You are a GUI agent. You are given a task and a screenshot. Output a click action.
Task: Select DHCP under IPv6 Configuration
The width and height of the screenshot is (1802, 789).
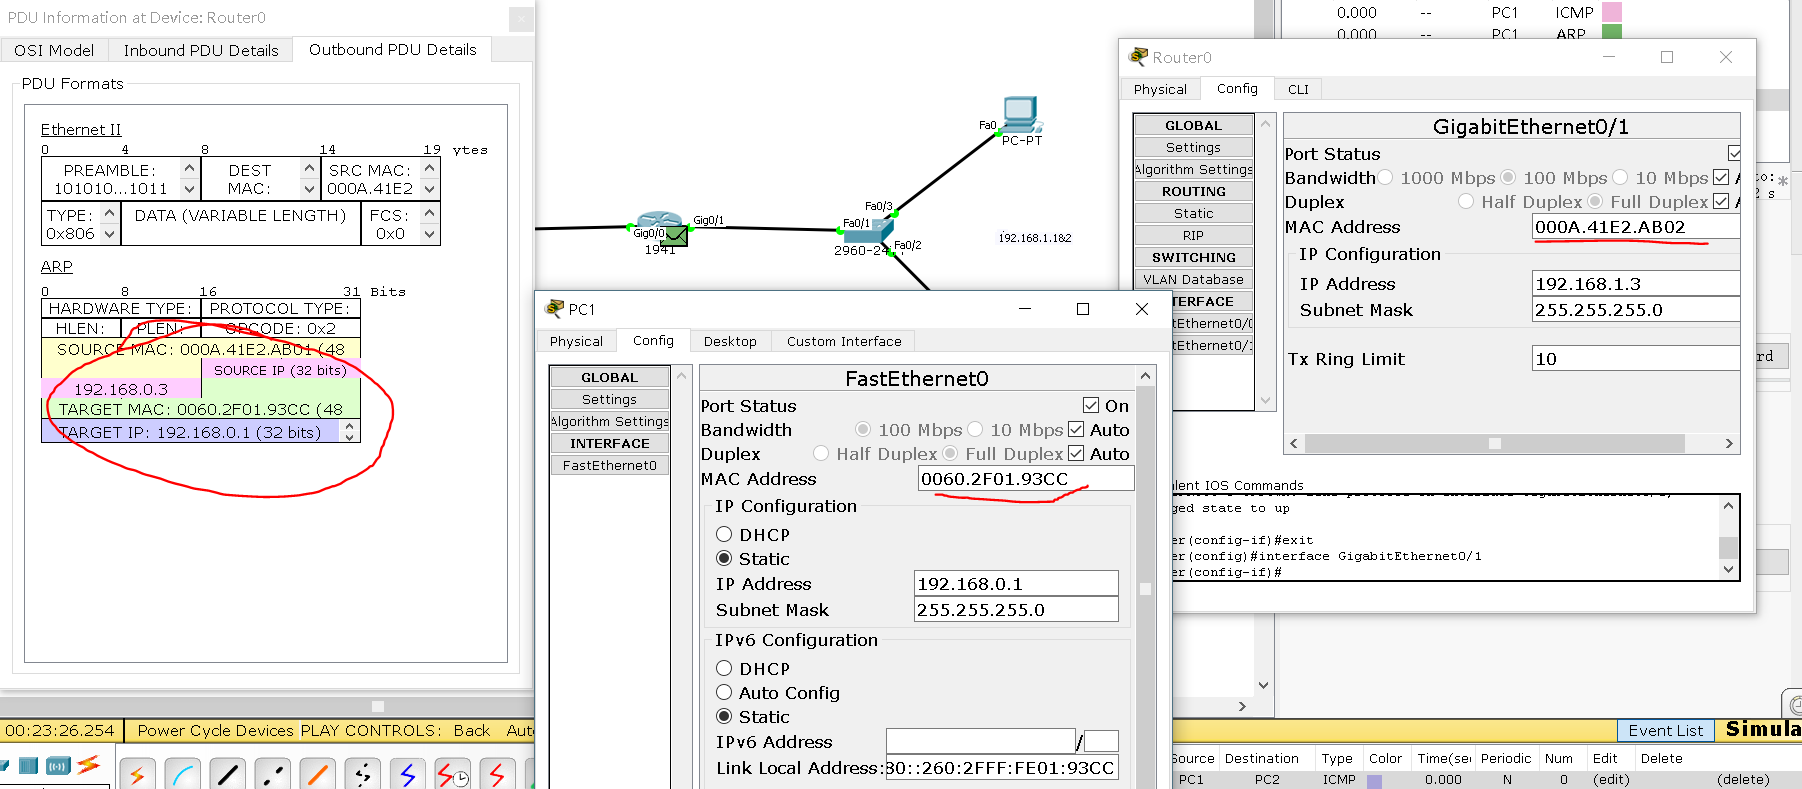click(x=724, y=668)
